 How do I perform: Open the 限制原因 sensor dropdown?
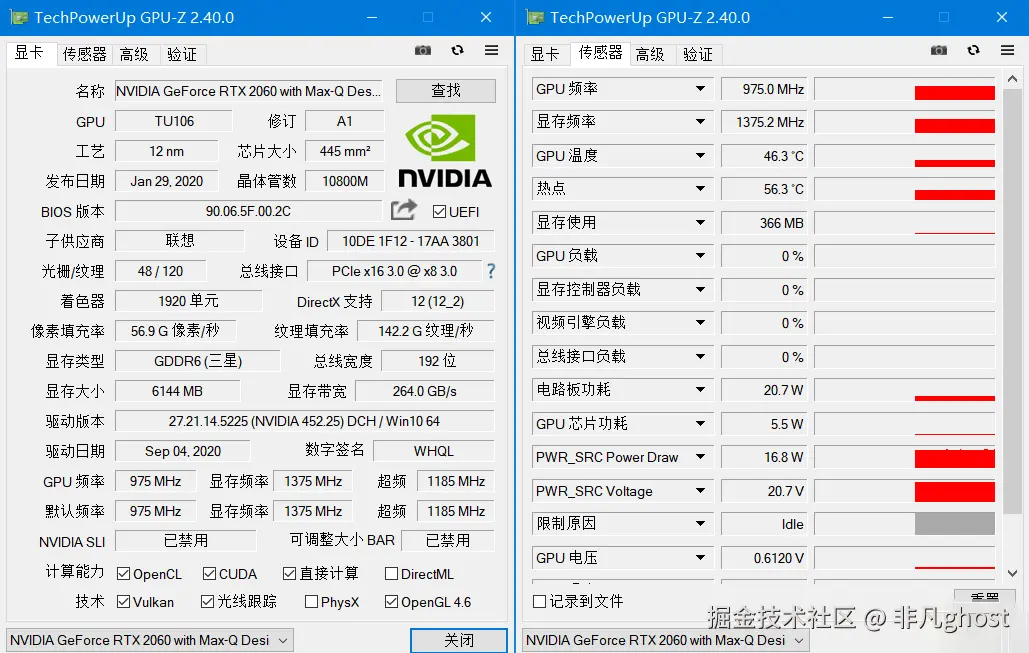coord(700,524)
